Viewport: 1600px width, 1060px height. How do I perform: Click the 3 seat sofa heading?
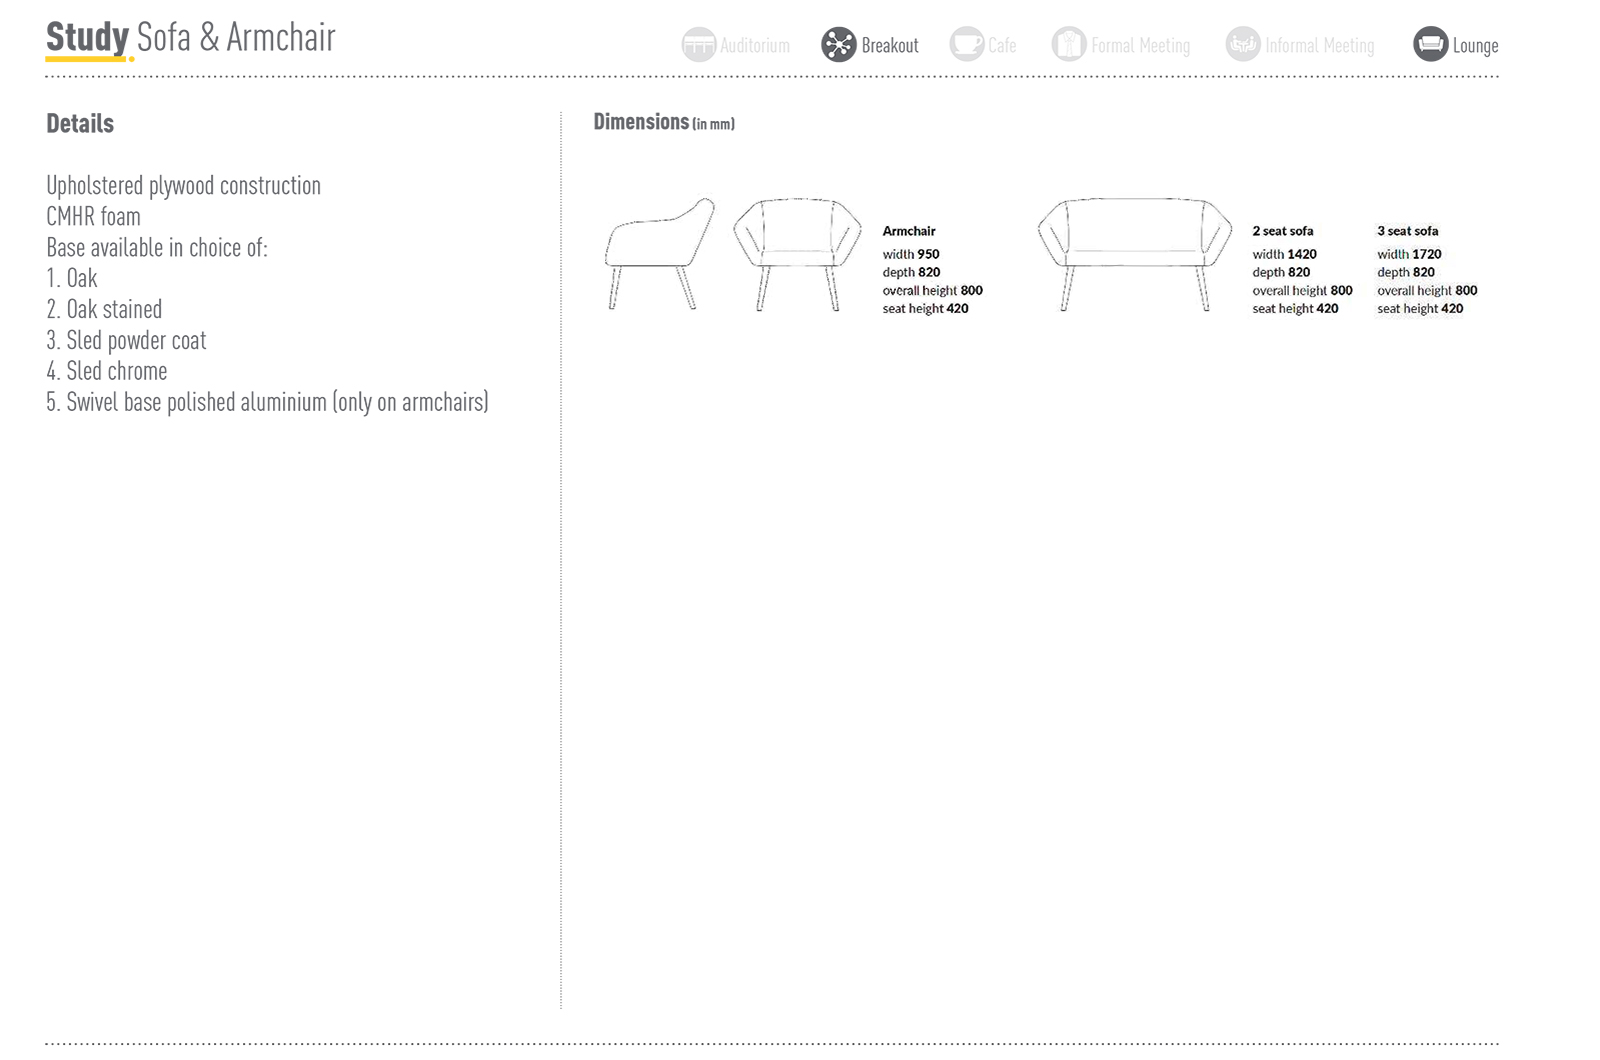point(1407,231)
